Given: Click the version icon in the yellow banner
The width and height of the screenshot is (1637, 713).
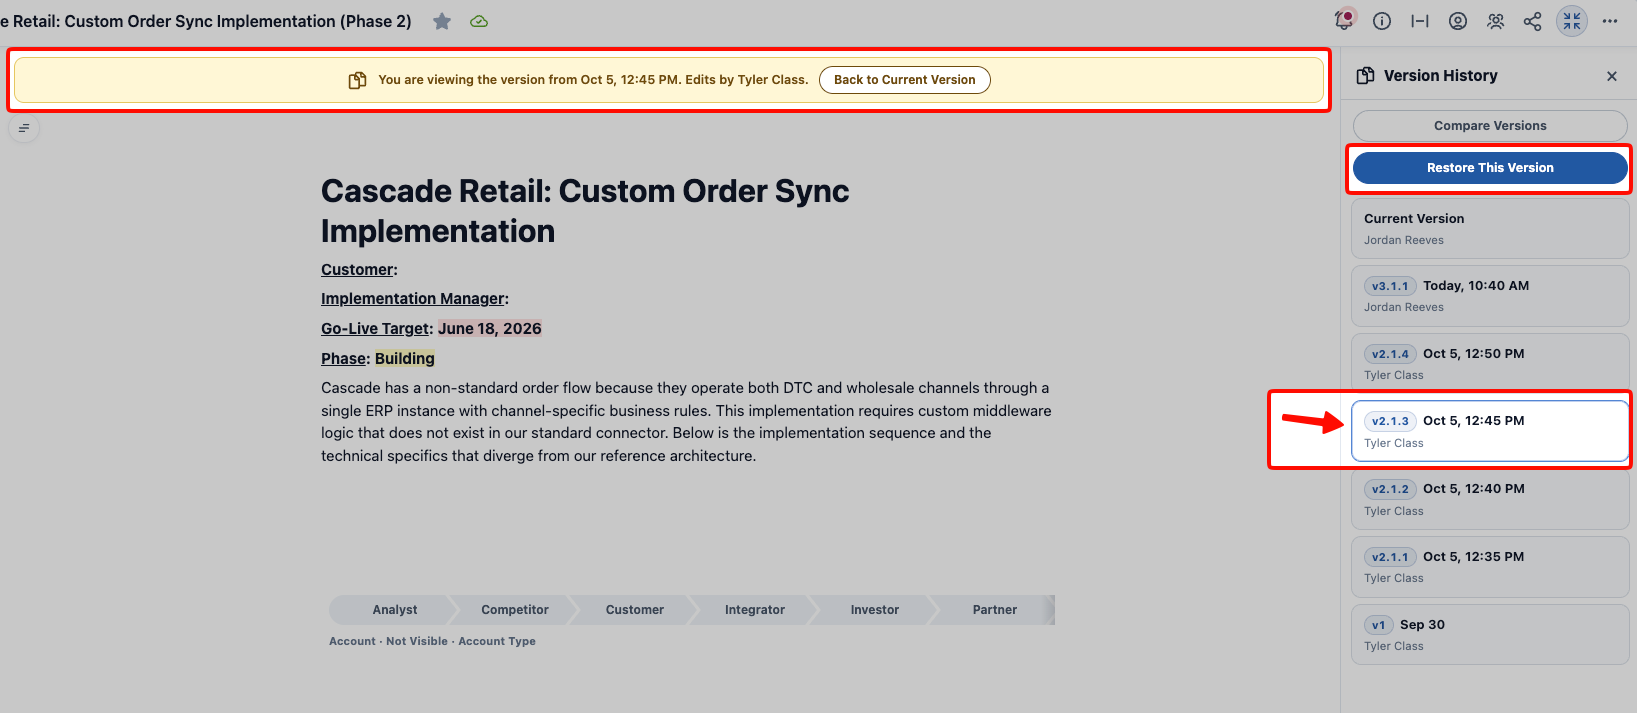Looking at the screenshot, I should coord(357,80).
